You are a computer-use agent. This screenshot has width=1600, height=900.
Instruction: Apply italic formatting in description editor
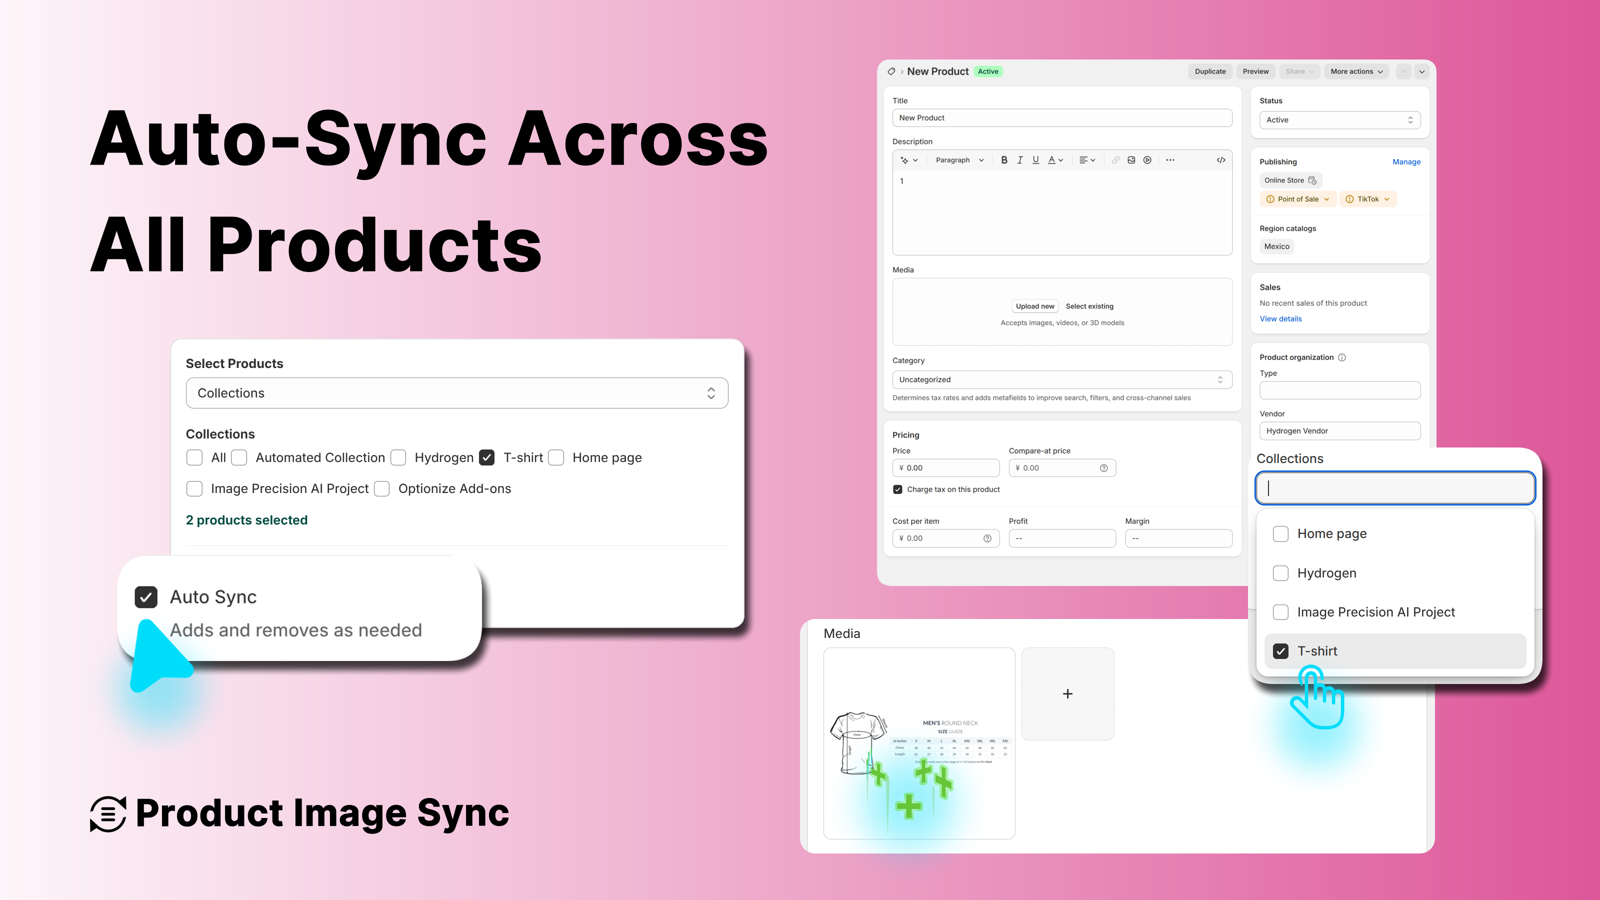[1020, 160]
